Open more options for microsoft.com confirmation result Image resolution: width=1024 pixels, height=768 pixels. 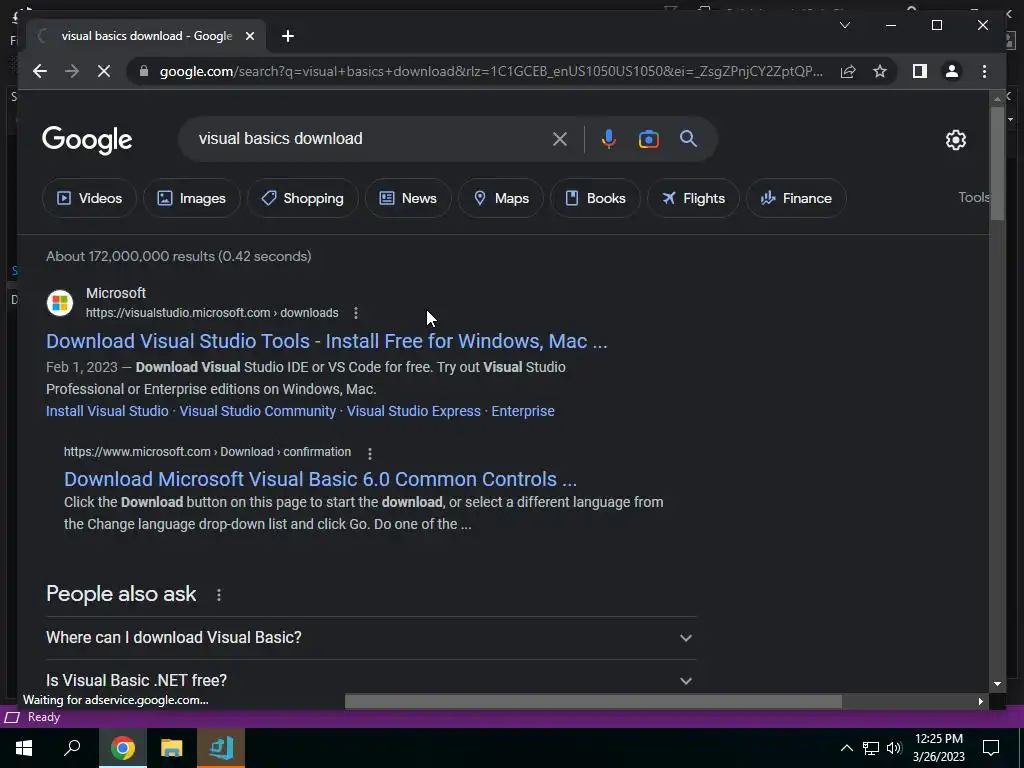click(x=370, y=453)
